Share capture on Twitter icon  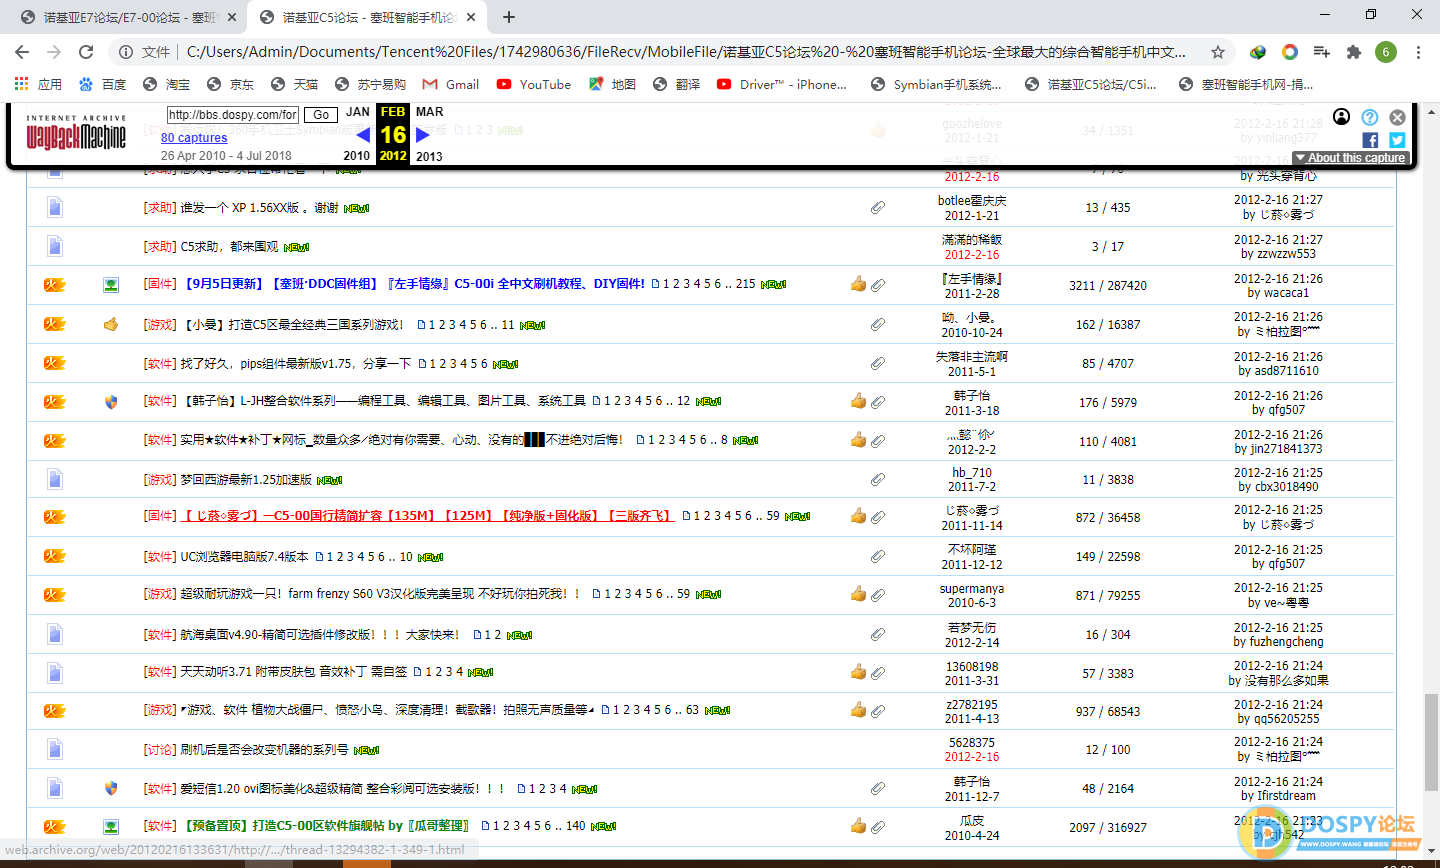click(x=1397, y=140)
